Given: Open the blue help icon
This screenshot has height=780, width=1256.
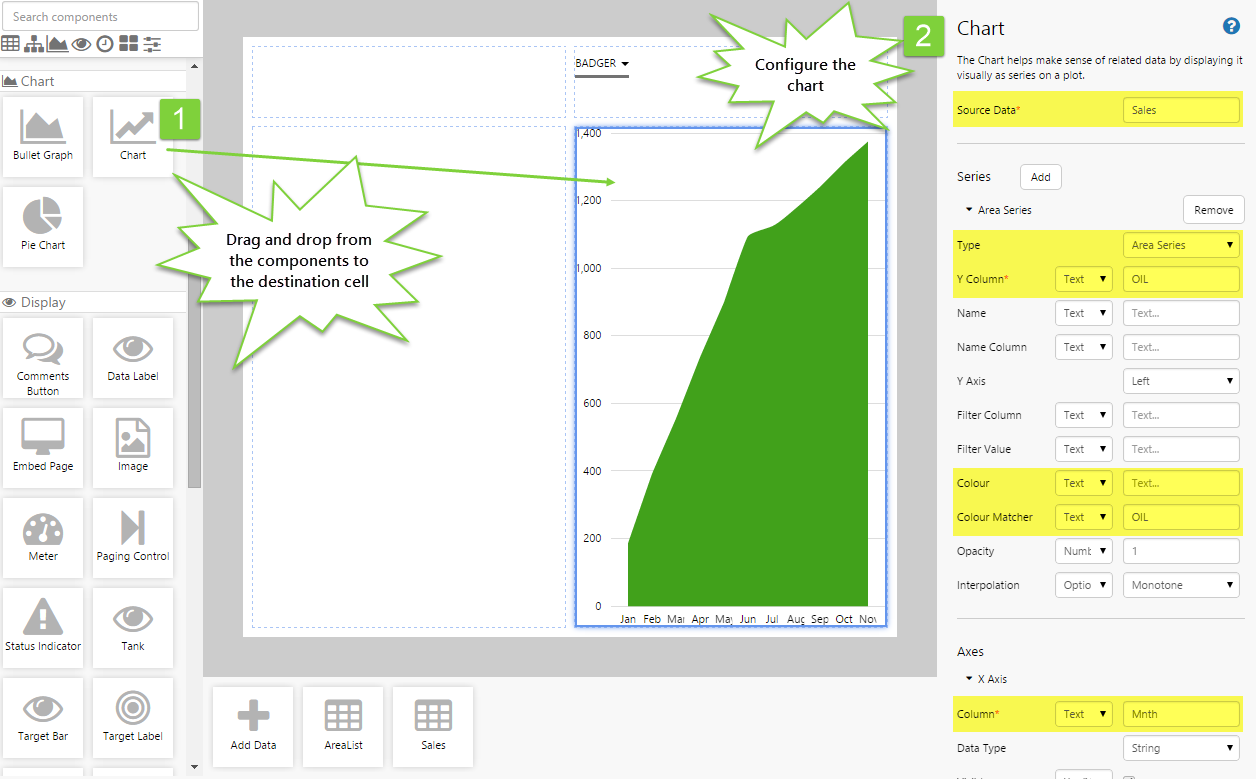Looking at the screenshot, I should pyautogui.click(x=1231, y=27).
